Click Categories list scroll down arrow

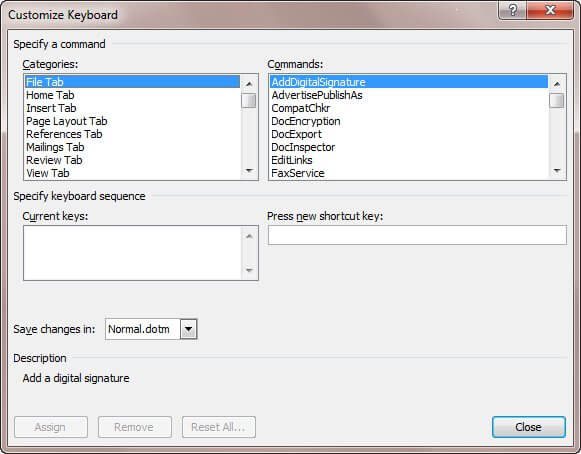[249, 170]
